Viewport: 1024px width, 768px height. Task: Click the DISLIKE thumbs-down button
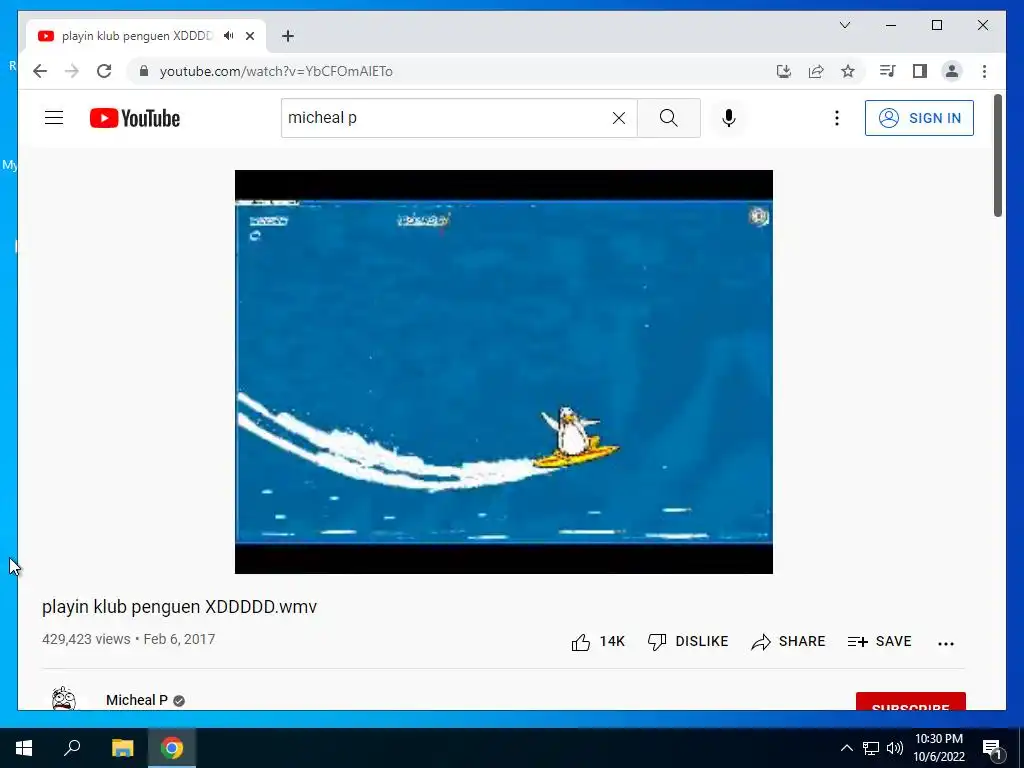688,642
